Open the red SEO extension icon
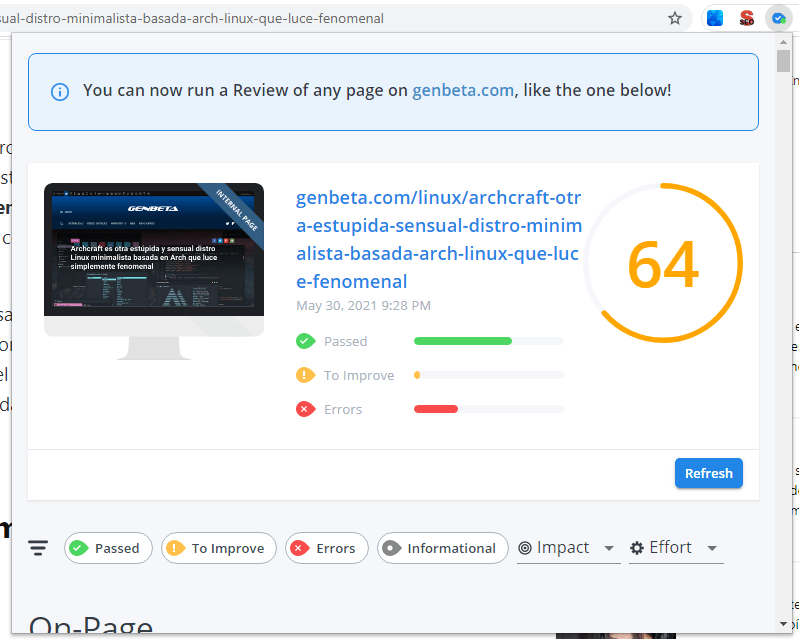This screenshot has width=799, height=639. pos(747,18)
